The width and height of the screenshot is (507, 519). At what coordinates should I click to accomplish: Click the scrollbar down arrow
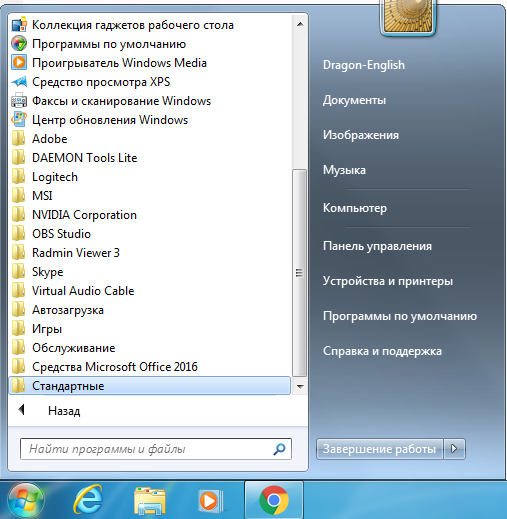300,387
